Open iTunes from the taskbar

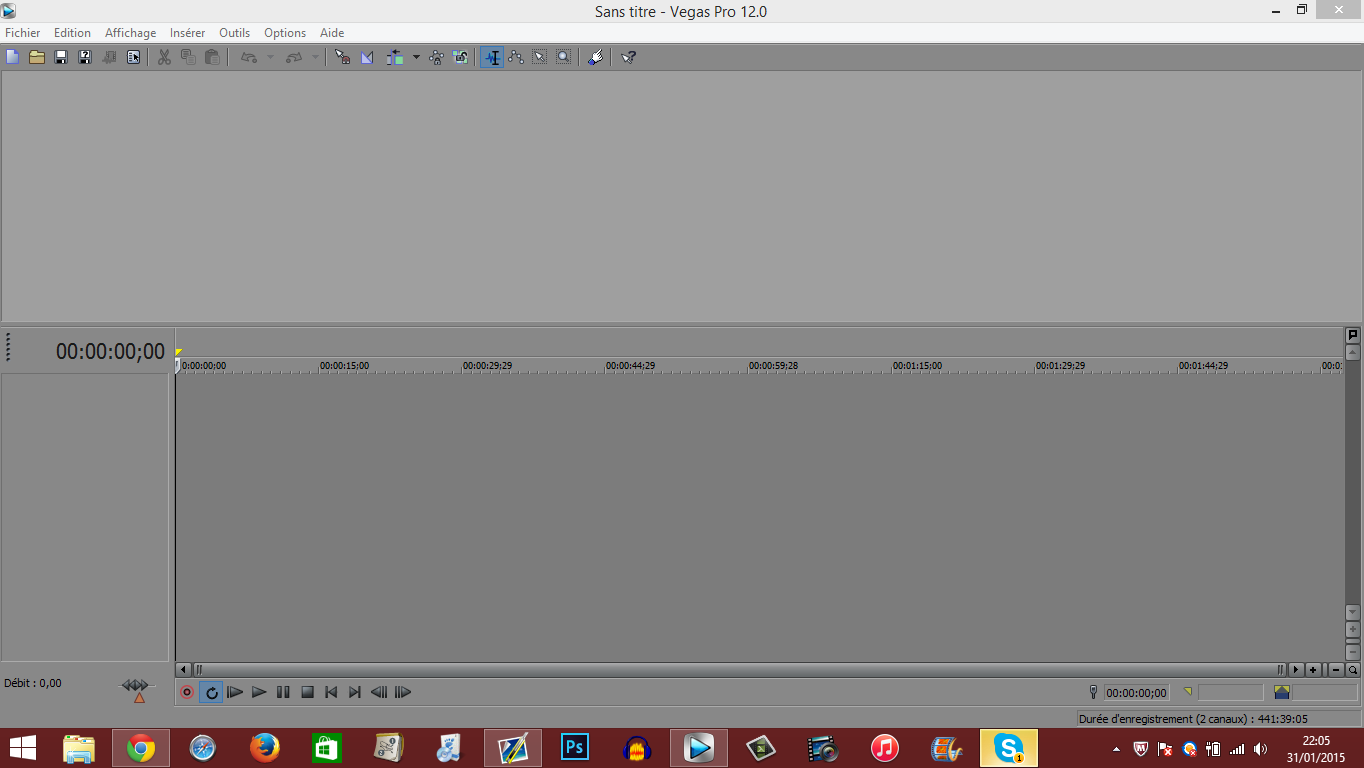click(885, 747)
